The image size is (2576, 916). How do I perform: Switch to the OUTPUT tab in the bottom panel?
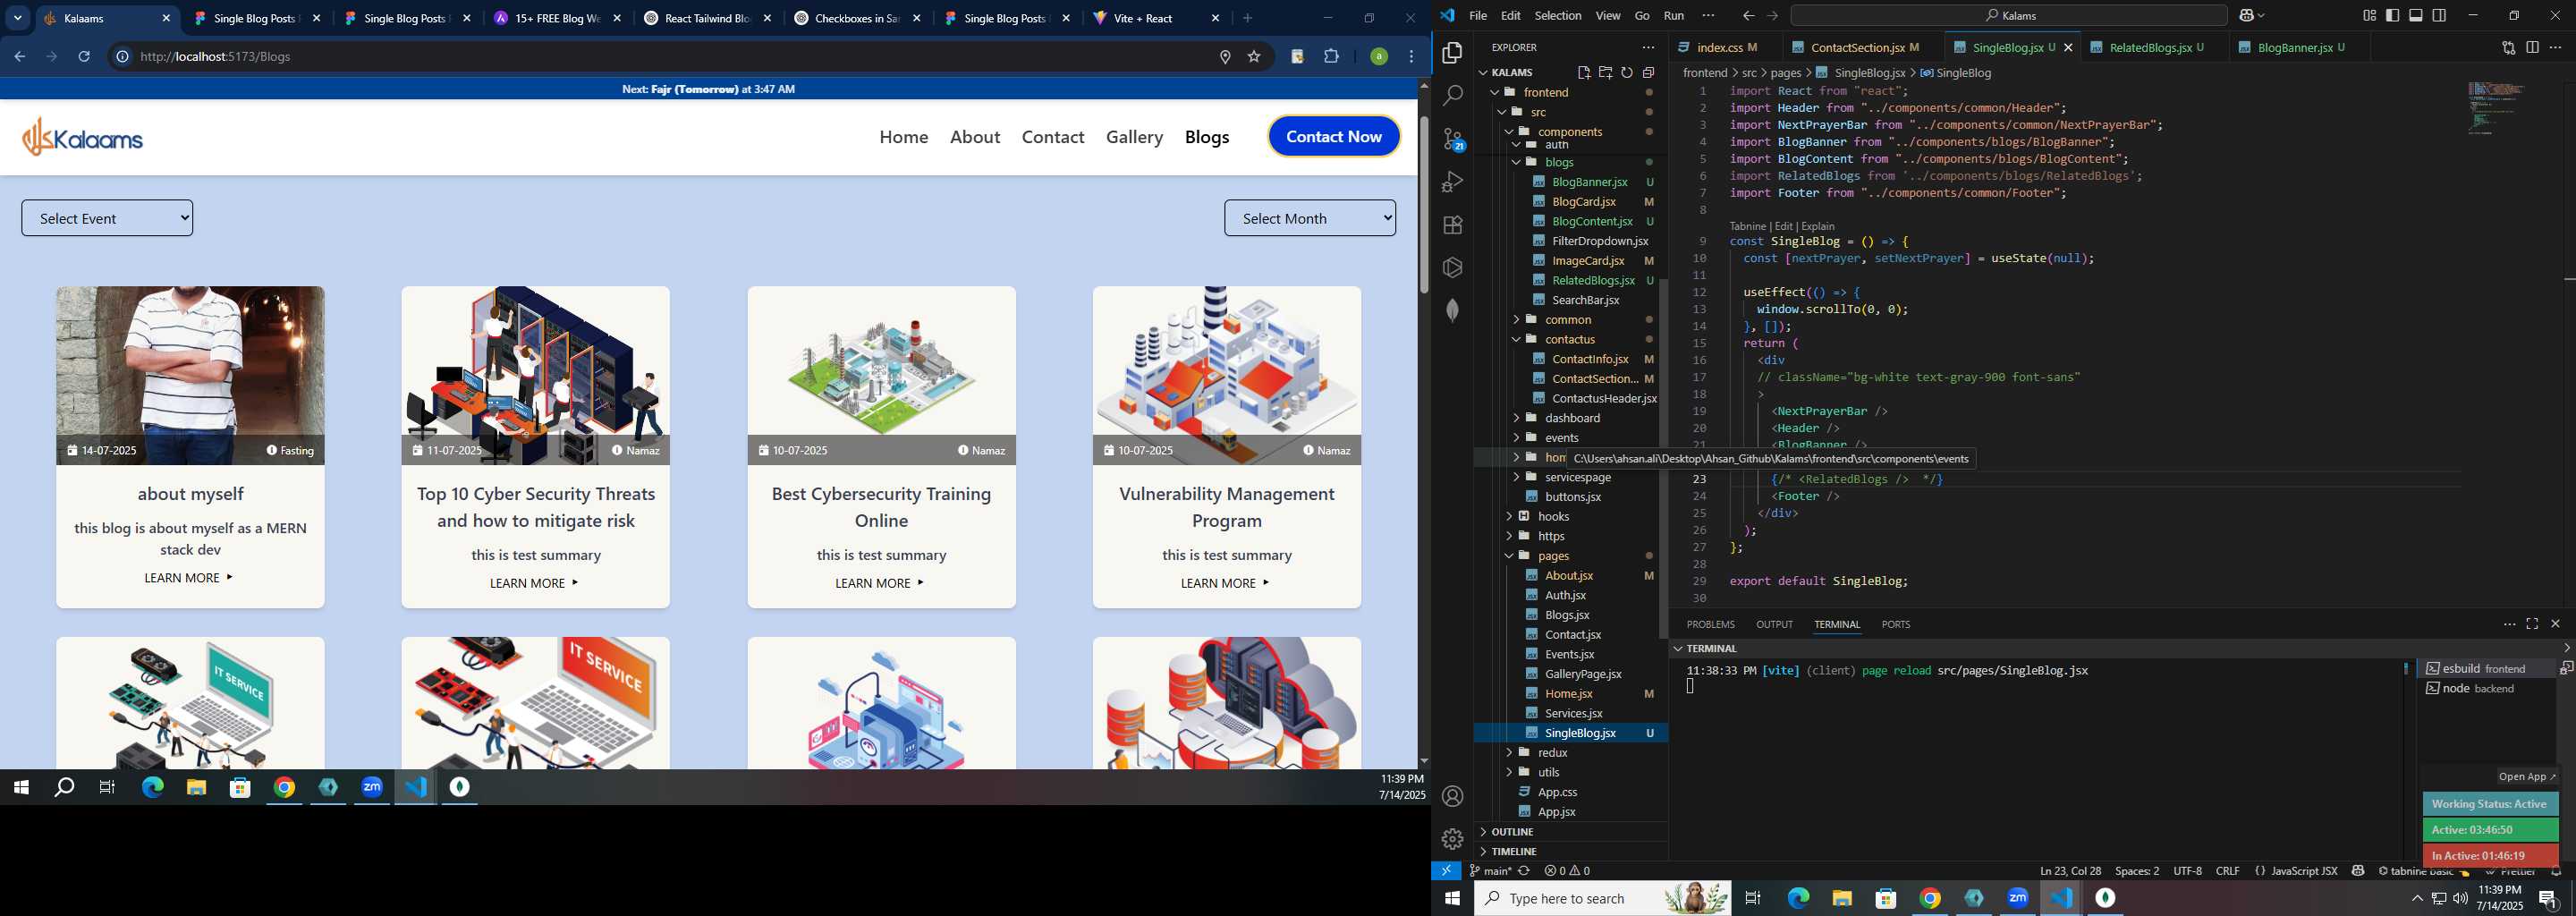[1774, 624]
